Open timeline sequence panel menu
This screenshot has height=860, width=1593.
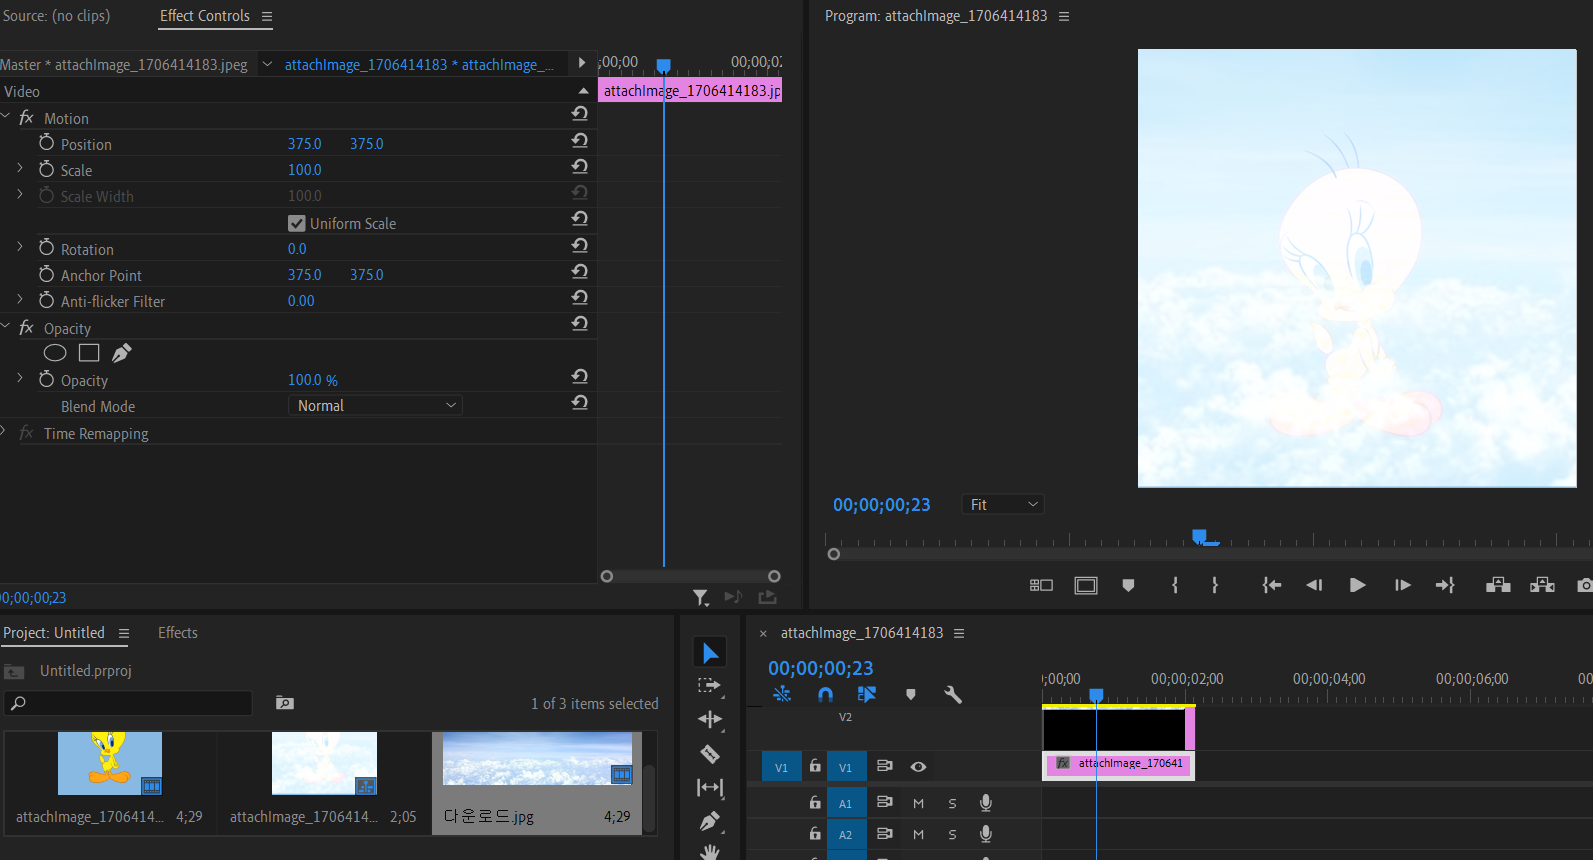tap(959, 633)
